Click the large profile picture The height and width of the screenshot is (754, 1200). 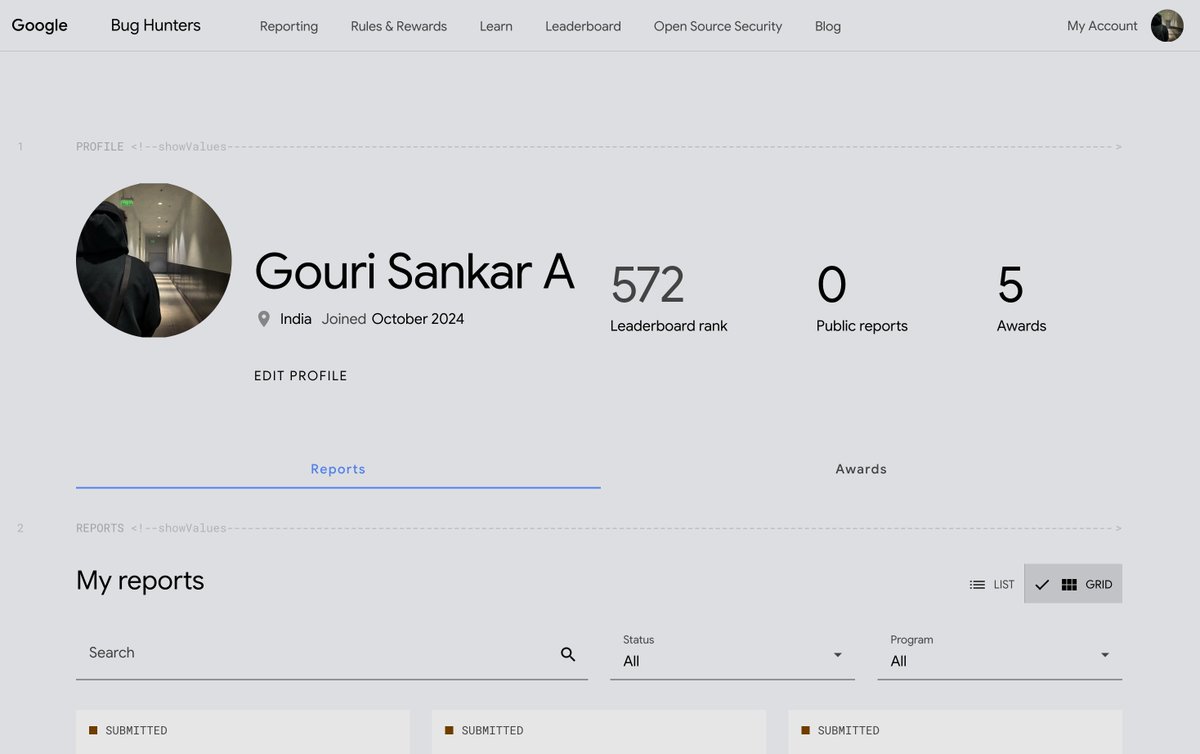click(x=154, y=260)
